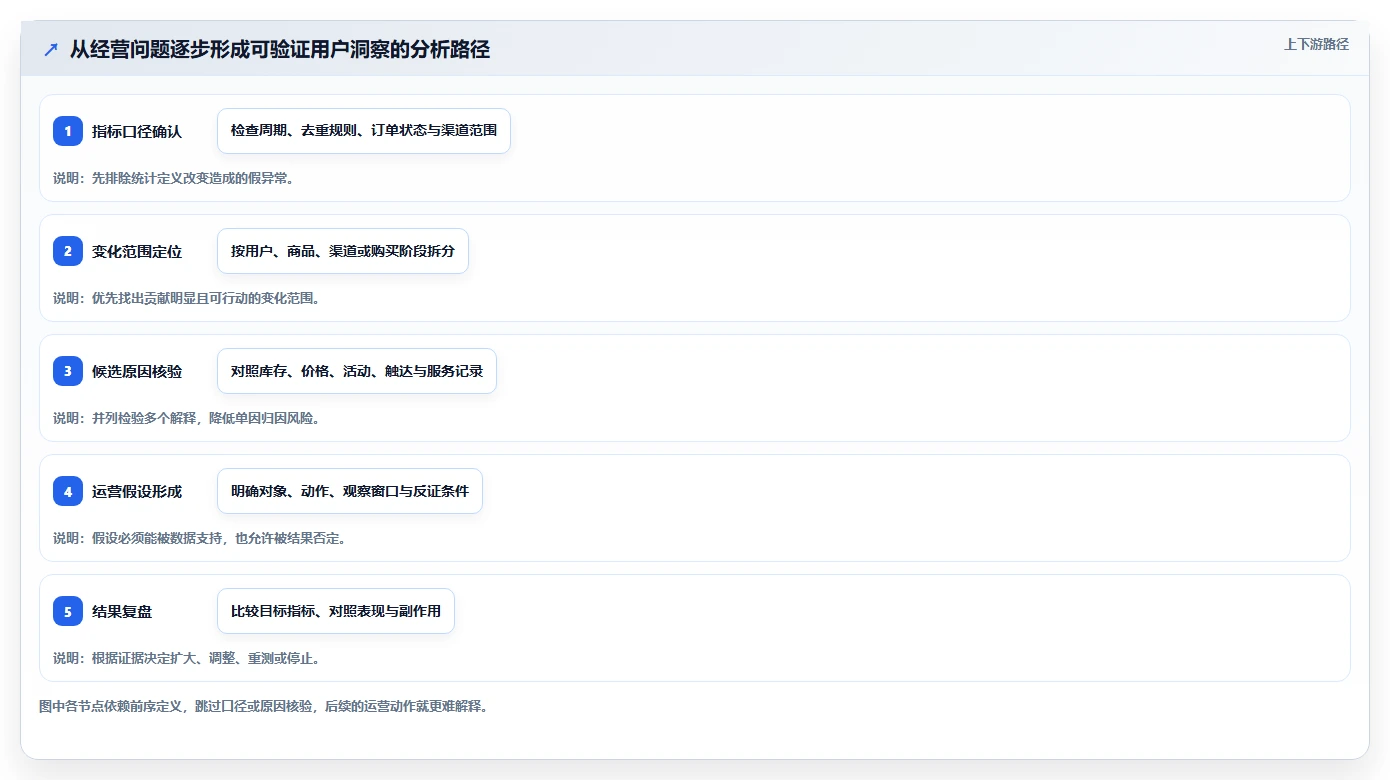Screen dimensions: 1390x780
Task: Click the page title 从经营问题逐步形成可验证用户洞察的分析路径
Action: (280, 49)
